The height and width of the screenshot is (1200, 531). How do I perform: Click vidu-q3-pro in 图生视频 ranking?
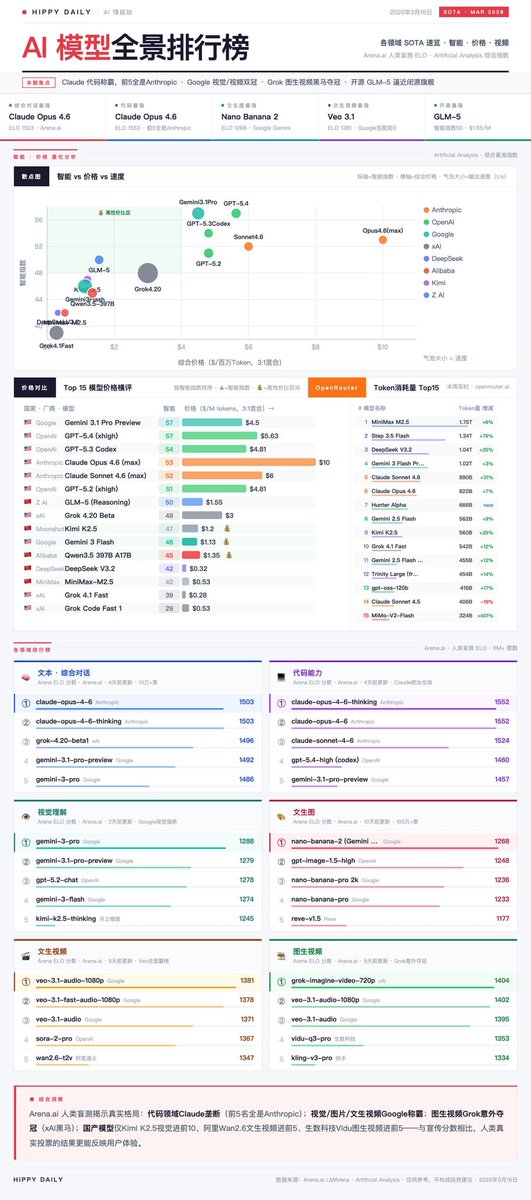(310, 1037)
